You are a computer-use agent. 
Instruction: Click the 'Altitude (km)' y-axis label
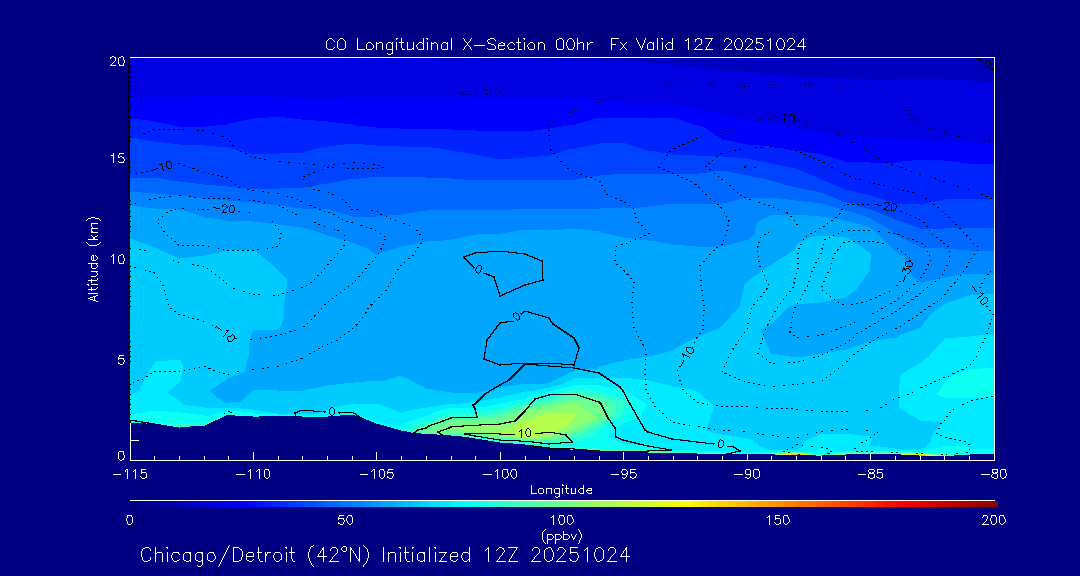tap(93, 259)
